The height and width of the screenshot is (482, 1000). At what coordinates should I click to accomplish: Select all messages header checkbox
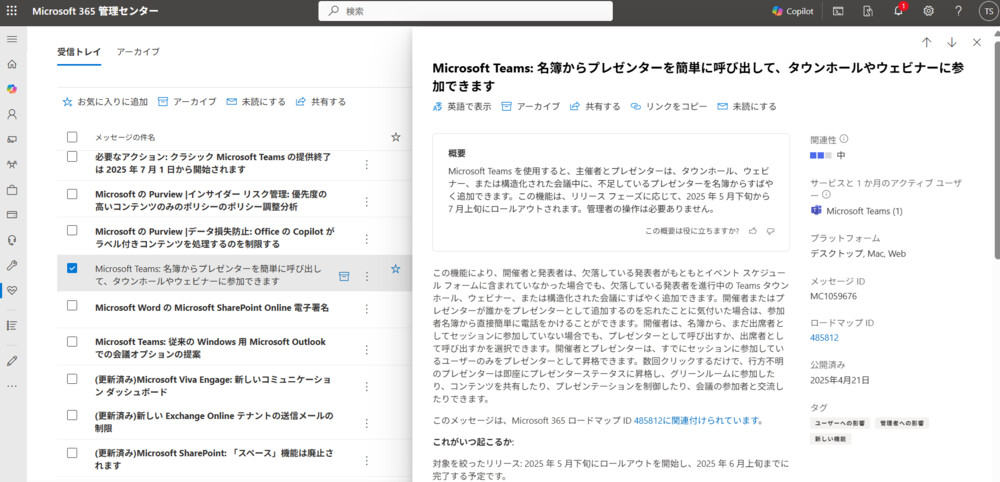[x=72, y=137]
